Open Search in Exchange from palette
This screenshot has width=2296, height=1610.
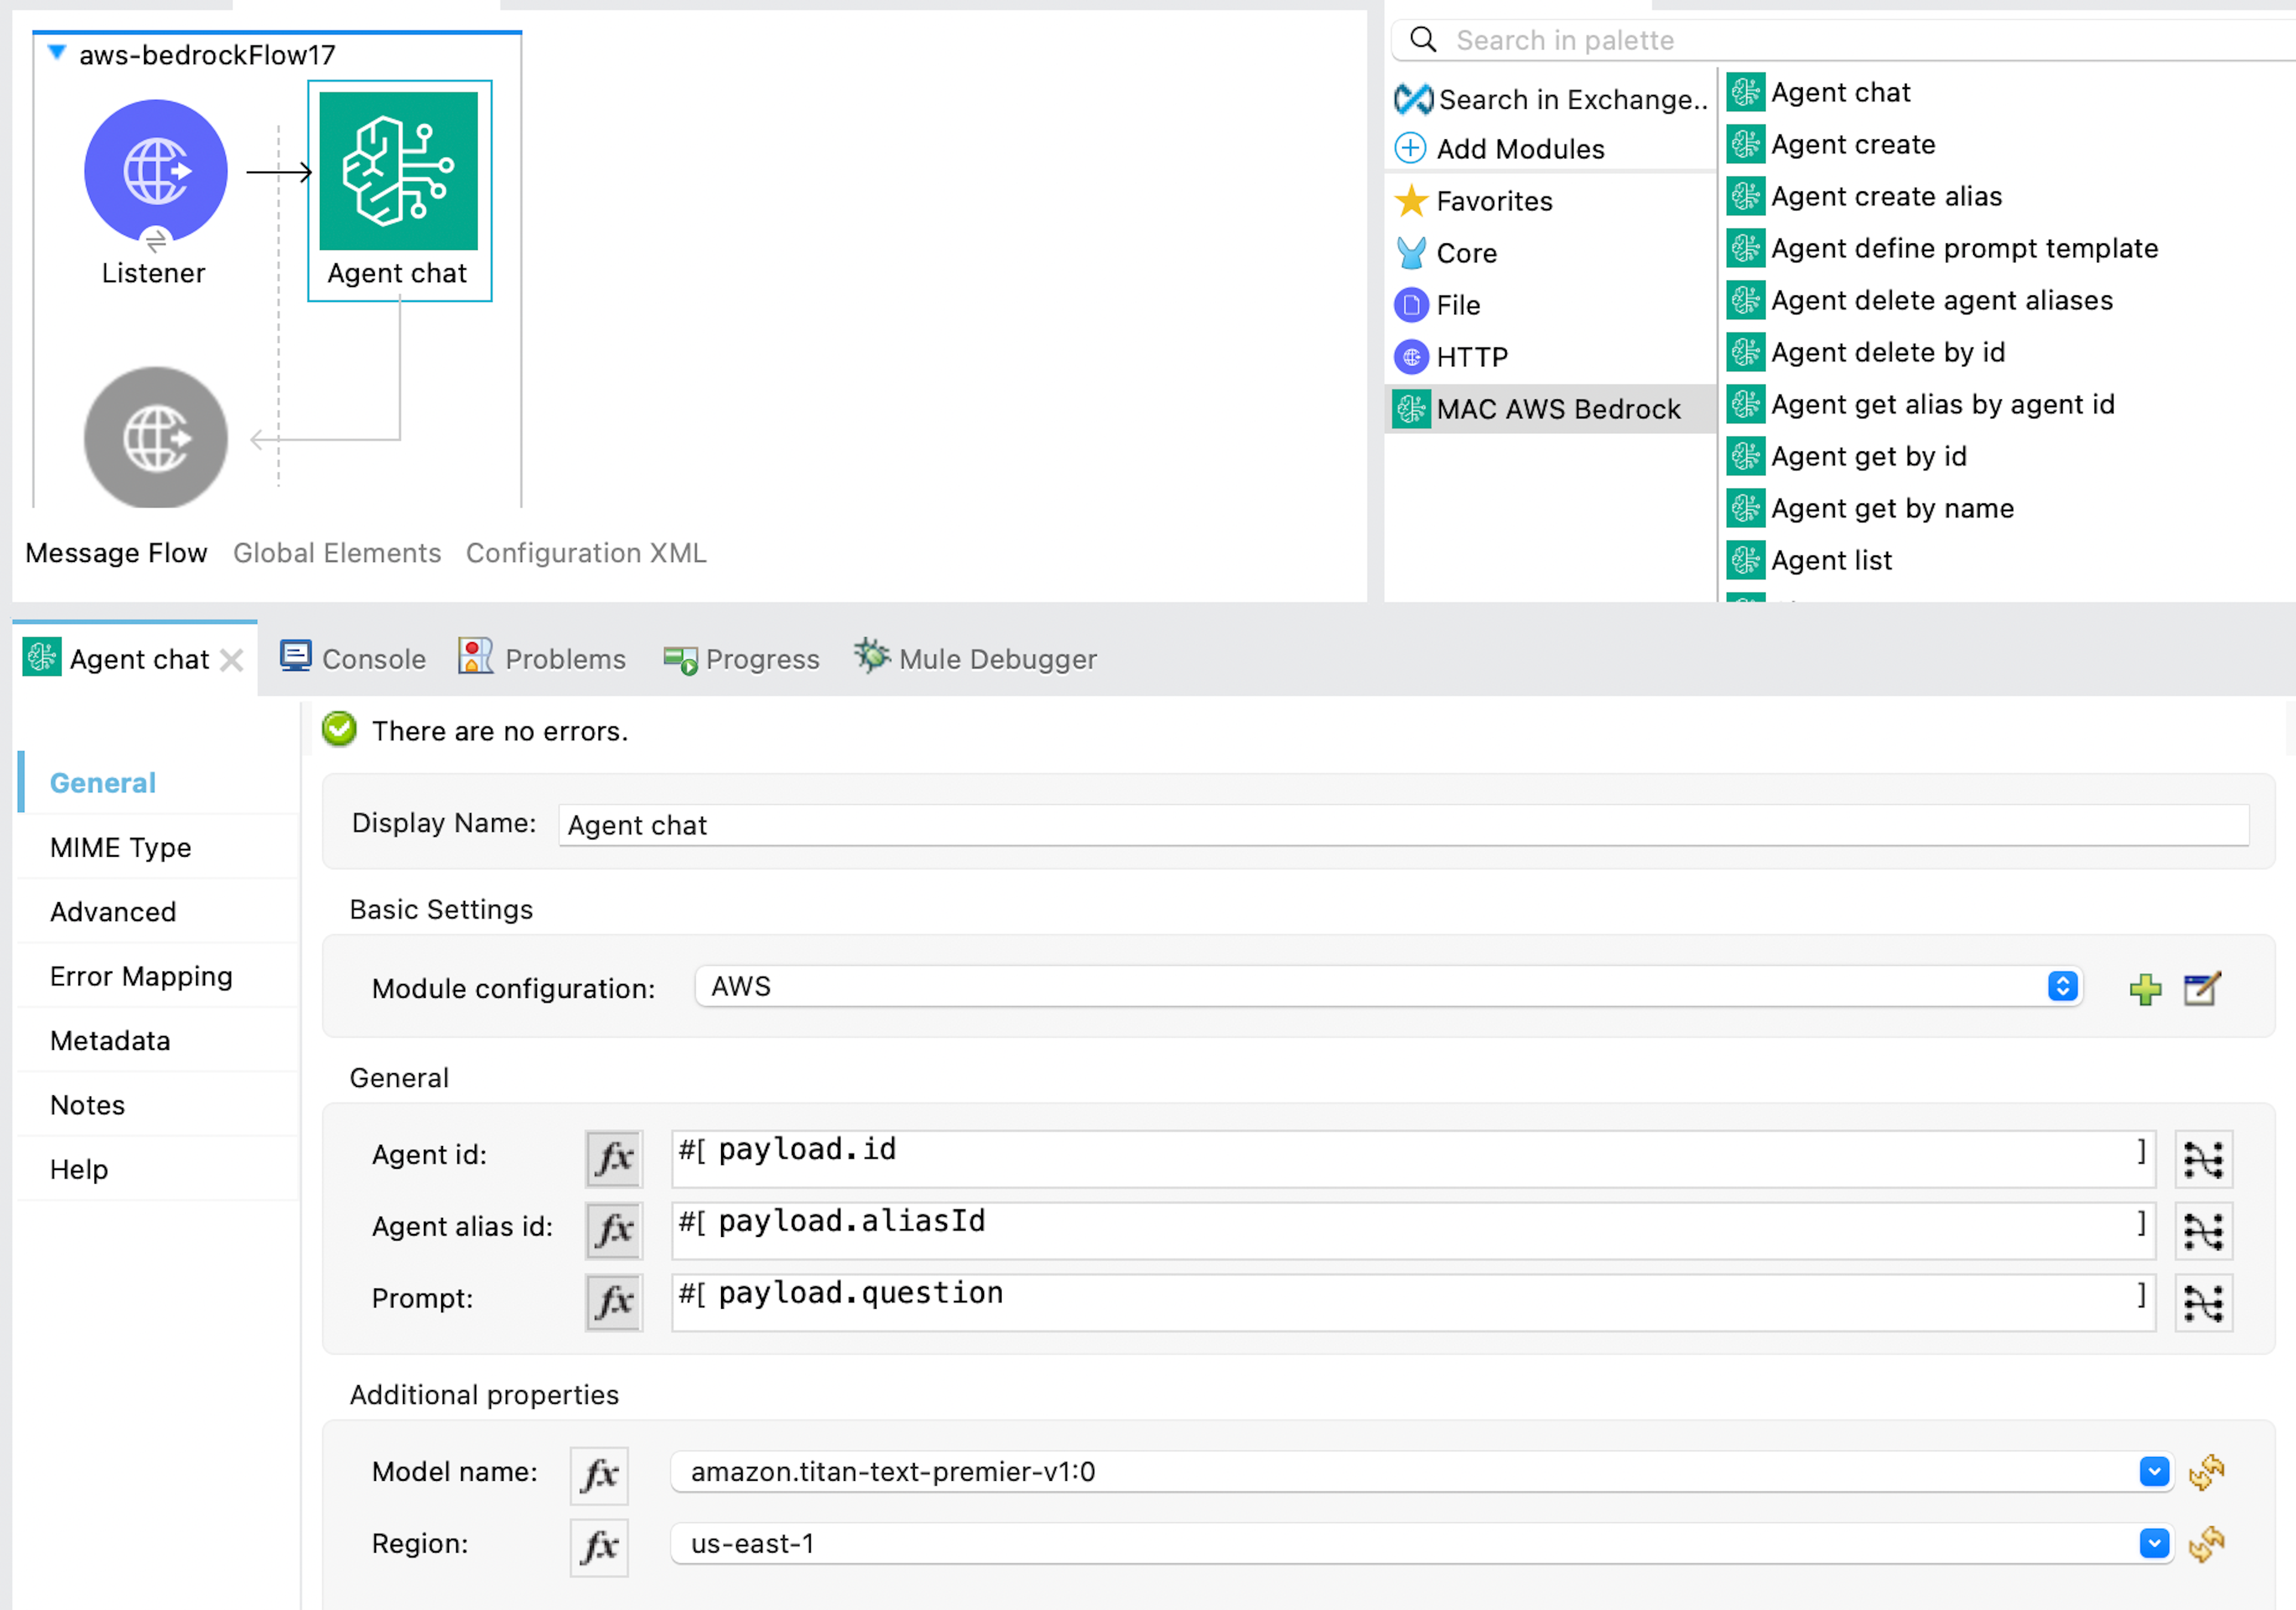click(x=1551, y=99)
